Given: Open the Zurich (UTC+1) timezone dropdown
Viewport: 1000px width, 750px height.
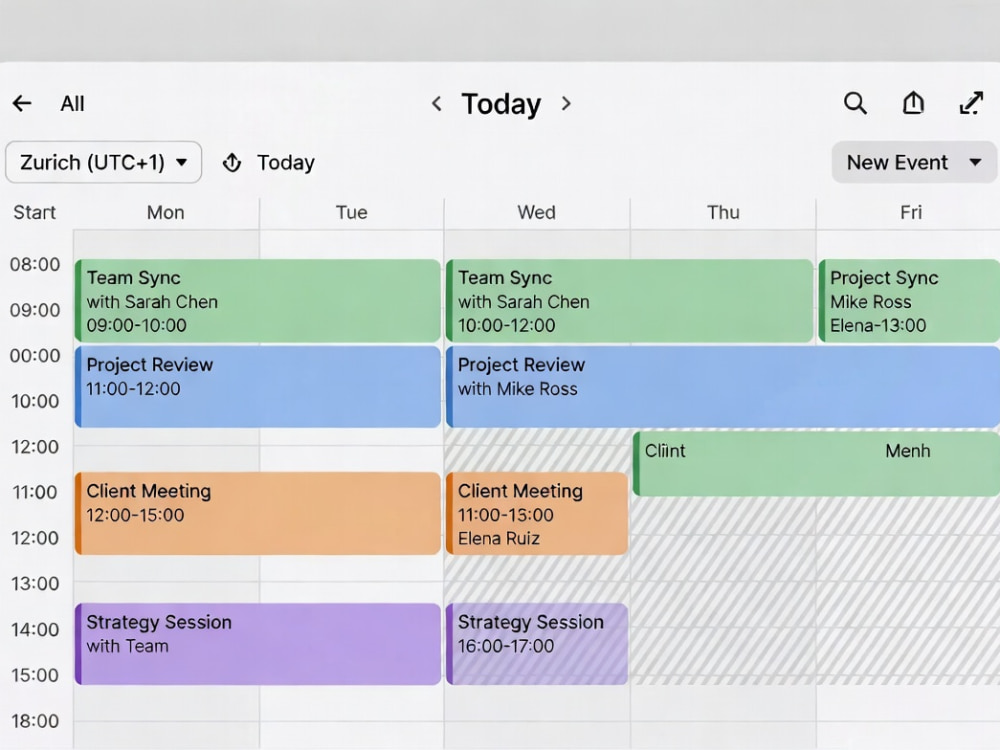Looking at the screenshot, I should click(x=103, y=163).
